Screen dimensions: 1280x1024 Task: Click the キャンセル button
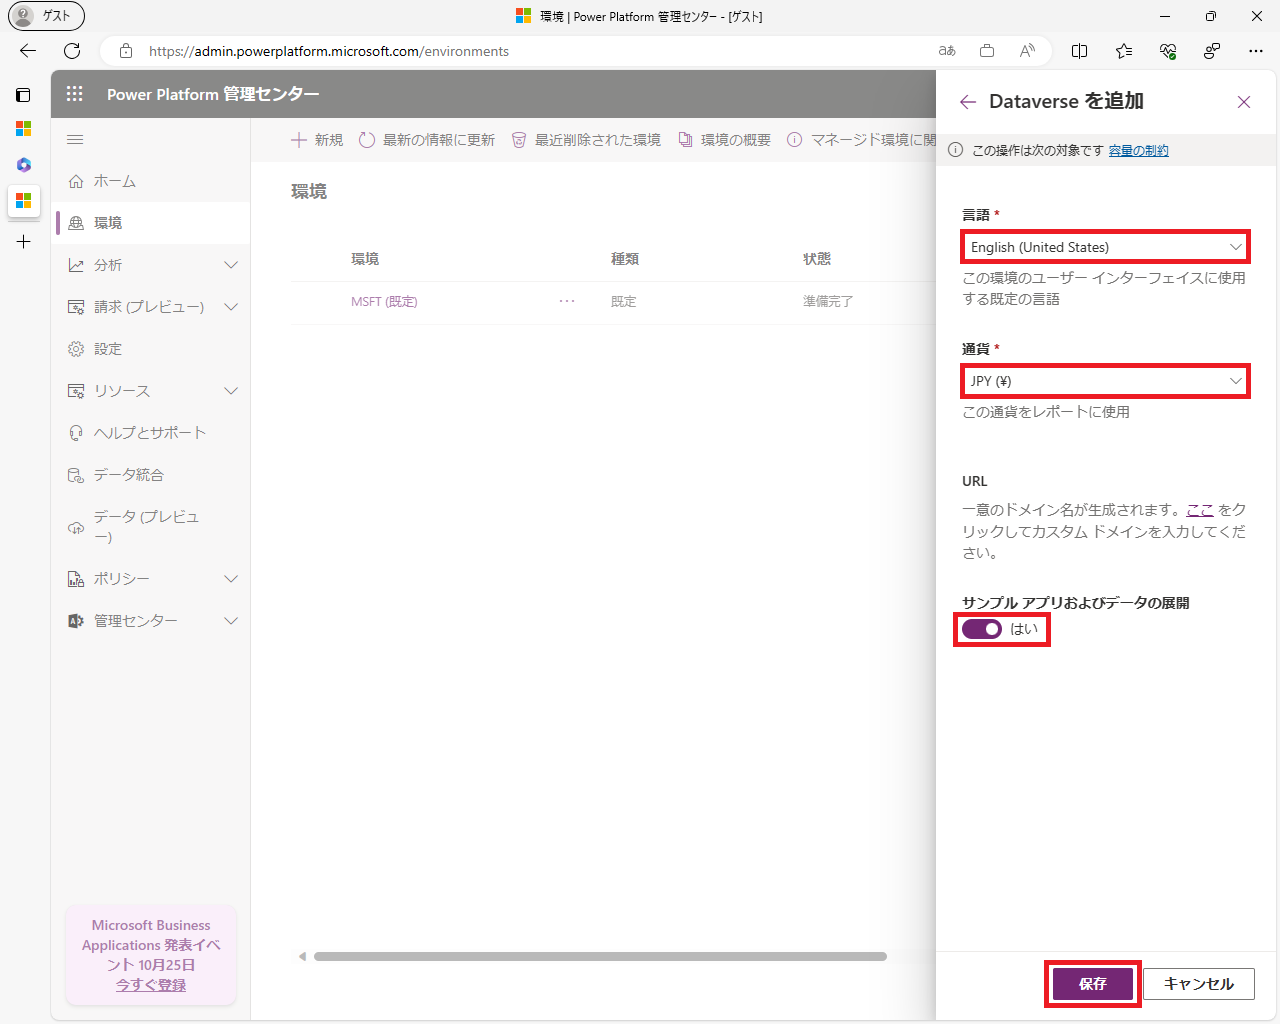click(x=1199, y=984)
